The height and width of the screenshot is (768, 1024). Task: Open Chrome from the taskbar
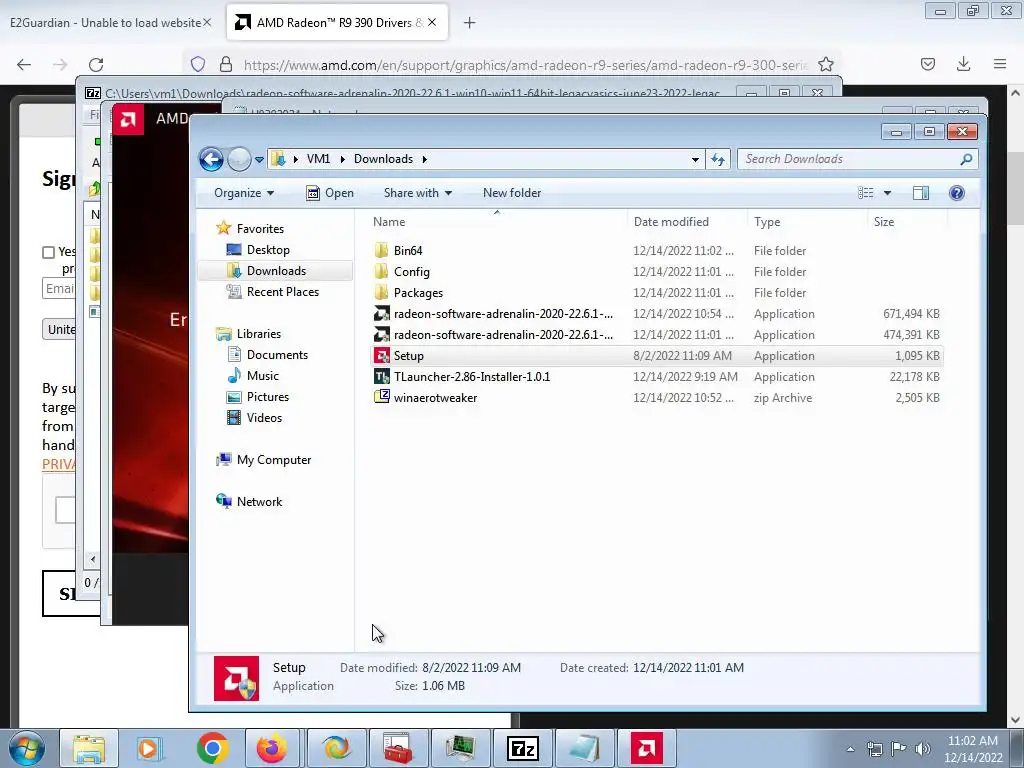(212, 748)
